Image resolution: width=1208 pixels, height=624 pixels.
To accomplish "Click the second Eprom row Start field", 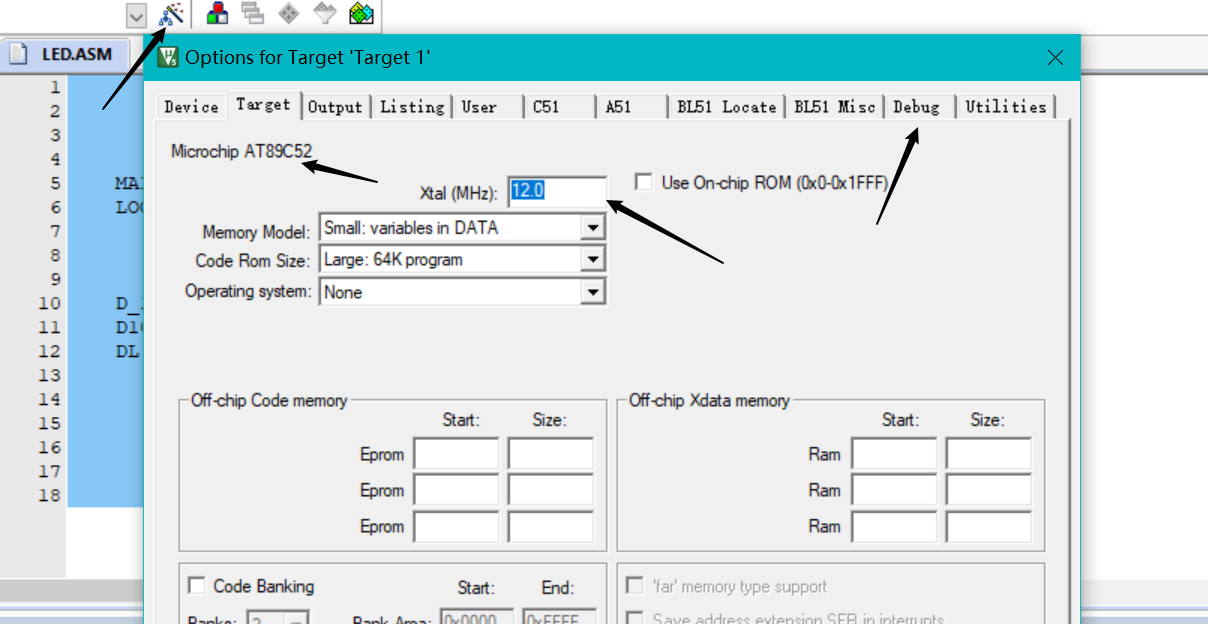I will click(x=456, y=490).
